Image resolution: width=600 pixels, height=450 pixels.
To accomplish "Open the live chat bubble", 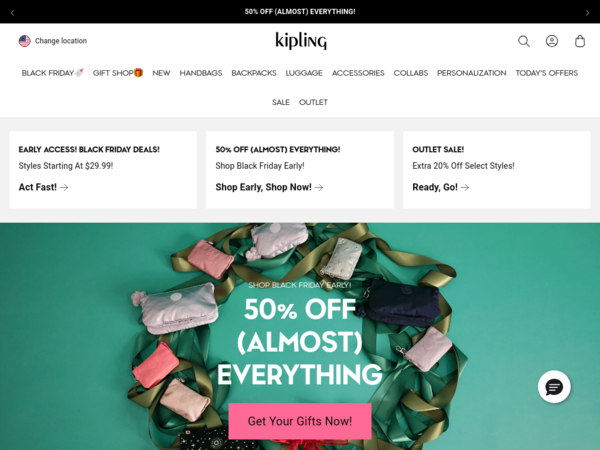I will (x=554, y=387).
